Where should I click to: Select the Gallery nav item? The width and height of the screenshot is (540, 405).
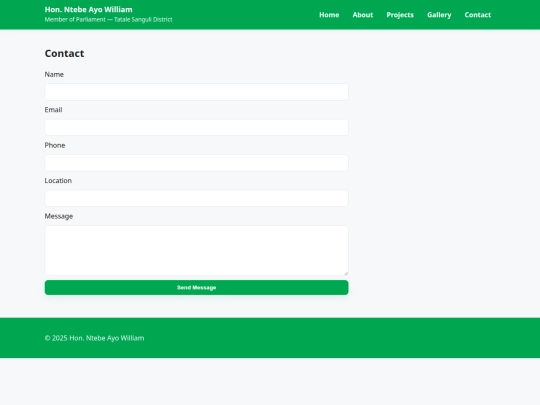pyautogui.click(x=439, y=15)
